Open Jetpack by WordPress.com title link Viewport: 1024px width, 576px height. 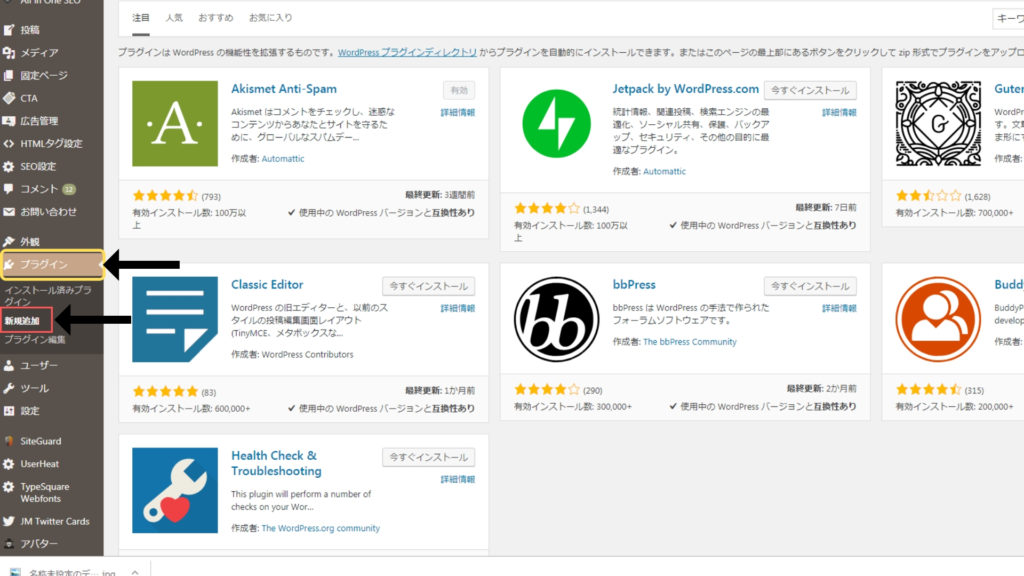(x=686, y=89)
